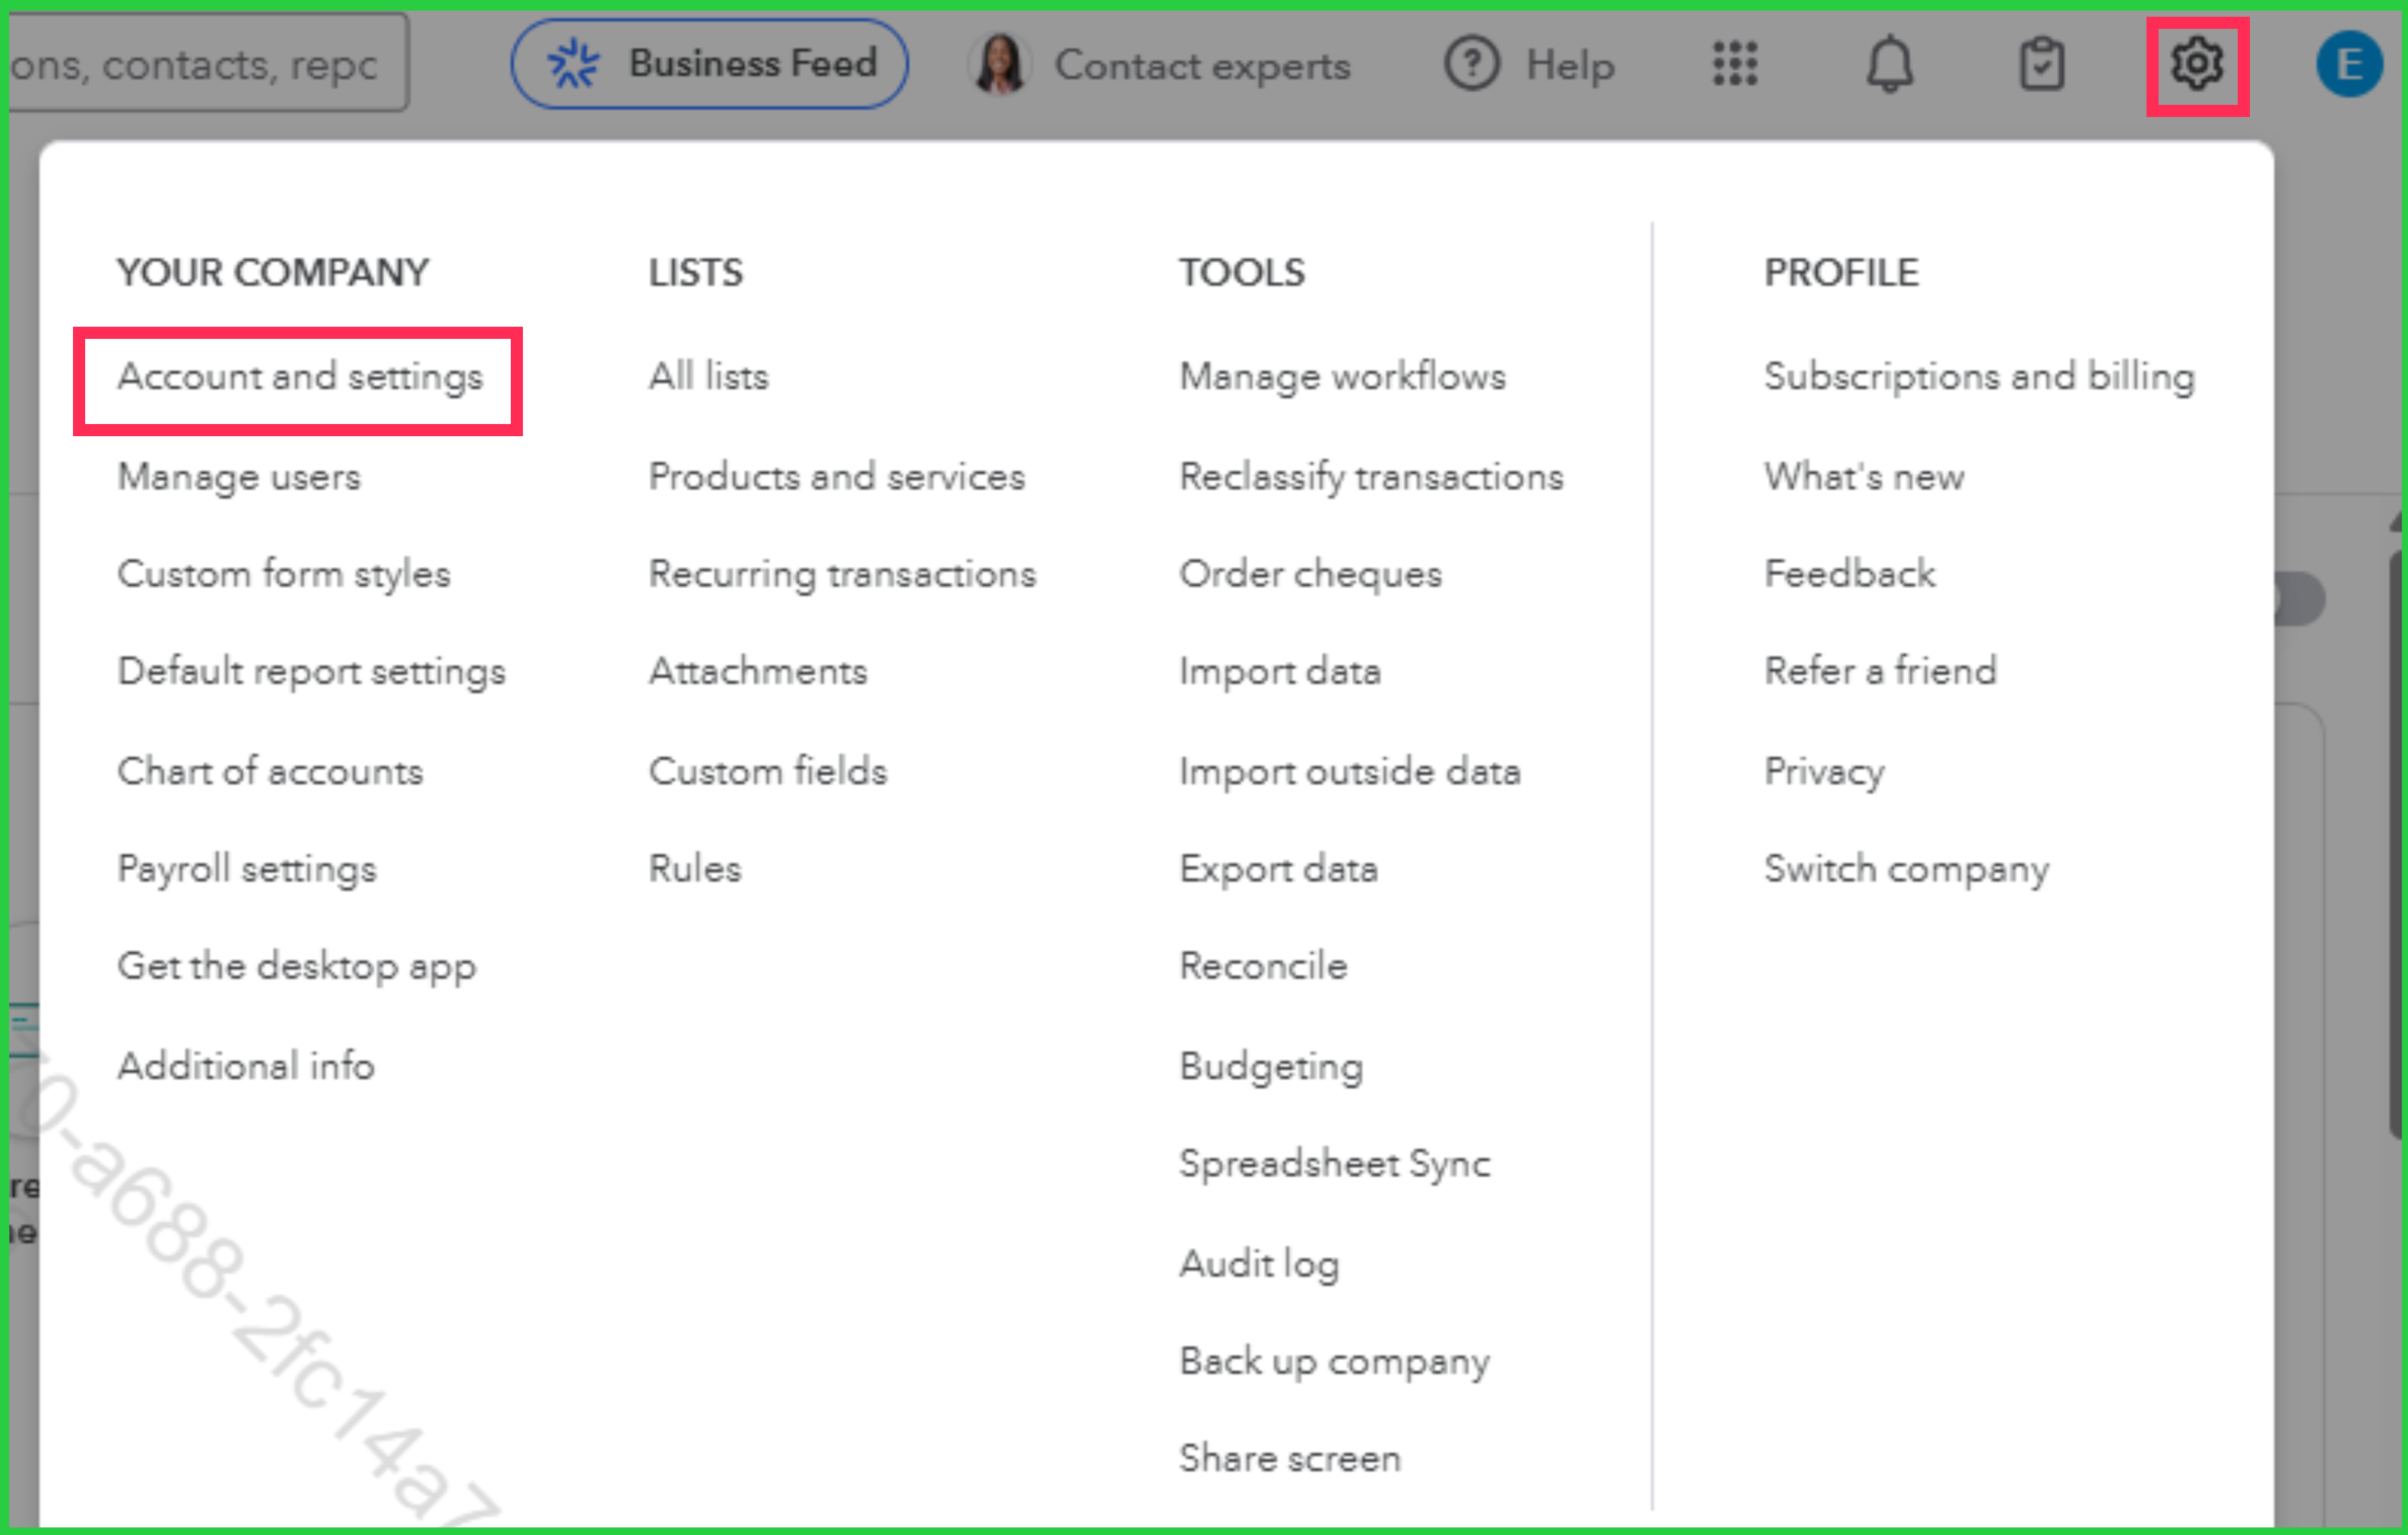Open the Audit log
The height and width of the screenshot is (1535, 2408).
[x=1259, y=1264]
